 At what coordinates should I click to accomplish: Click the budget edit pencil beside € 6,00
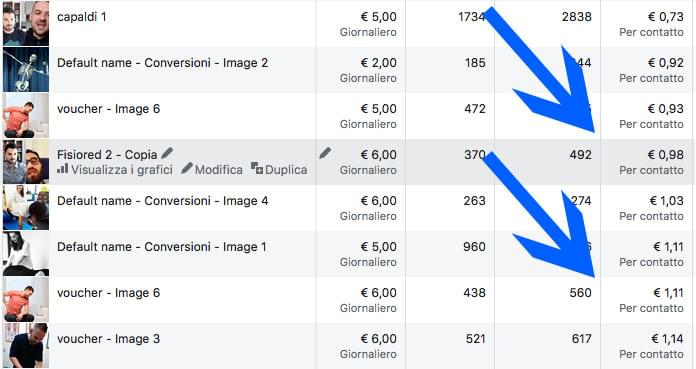325,153
